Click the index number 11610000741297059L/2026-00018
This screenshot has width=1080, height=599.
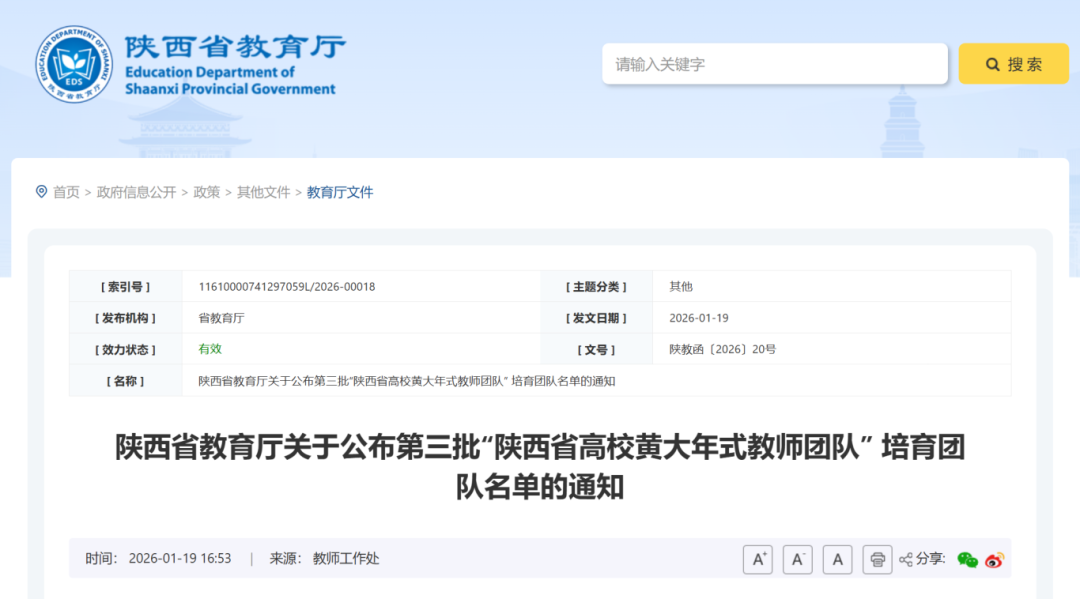(286, 287)
